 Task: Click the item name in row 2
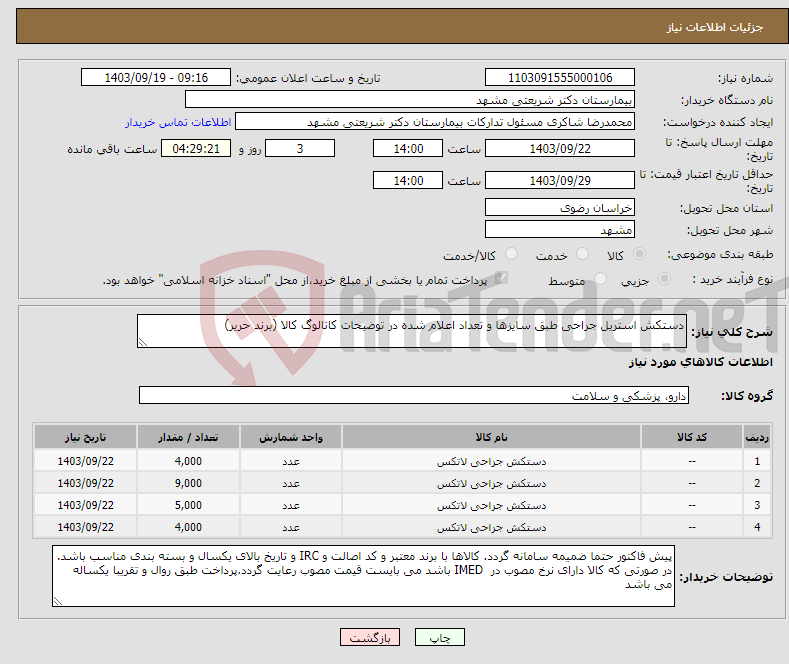[x=491, y=483]
